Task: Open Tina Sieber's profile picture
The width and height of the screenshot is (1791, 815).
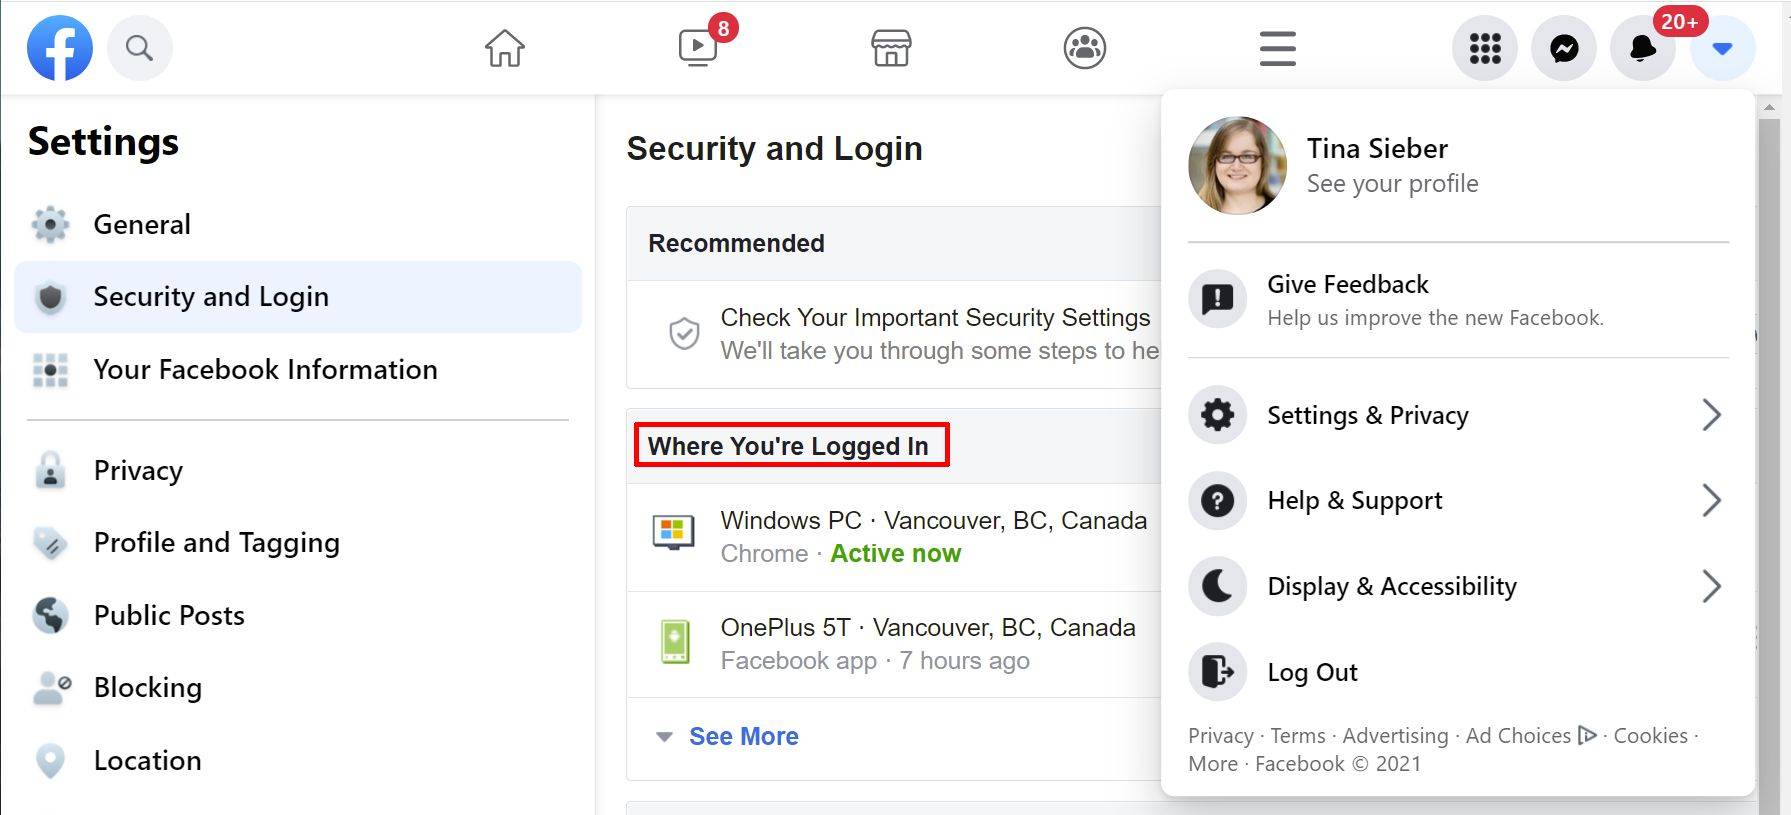Action: coord(1237,166)
